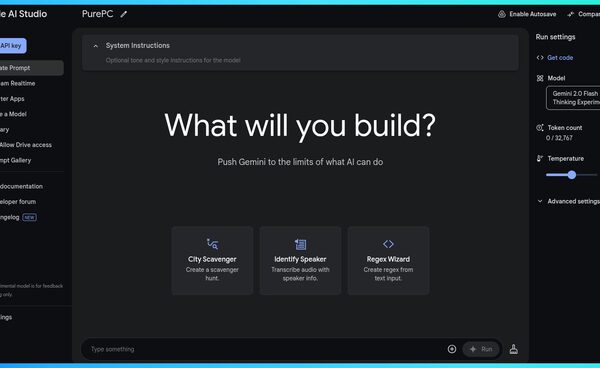Screen dimensions: 600x368
Task: Open the City Scavenger sample card
Action: tap(212, 261)
